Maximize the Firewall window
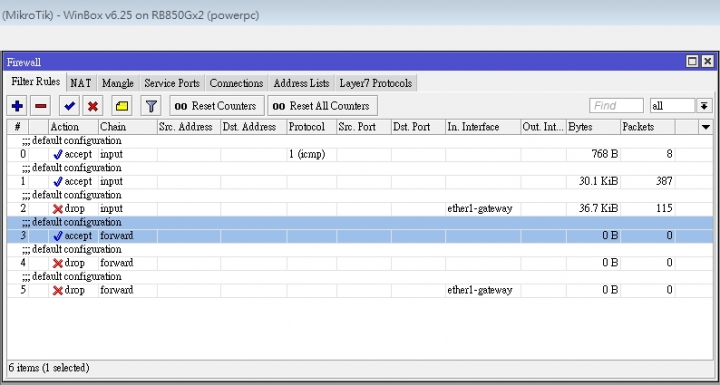Image resolution: width=720 pixels, height=385 pixels. pos(692,61)
